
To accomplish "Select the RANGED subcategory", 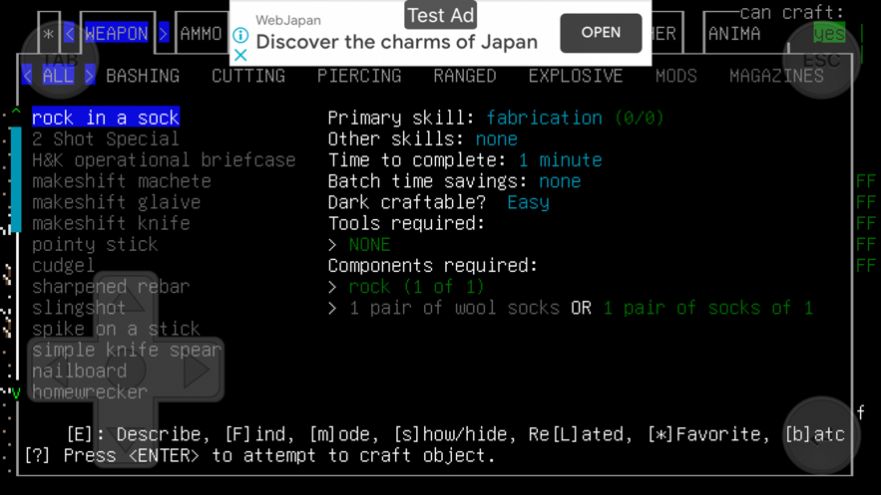I will coord(465,76).
